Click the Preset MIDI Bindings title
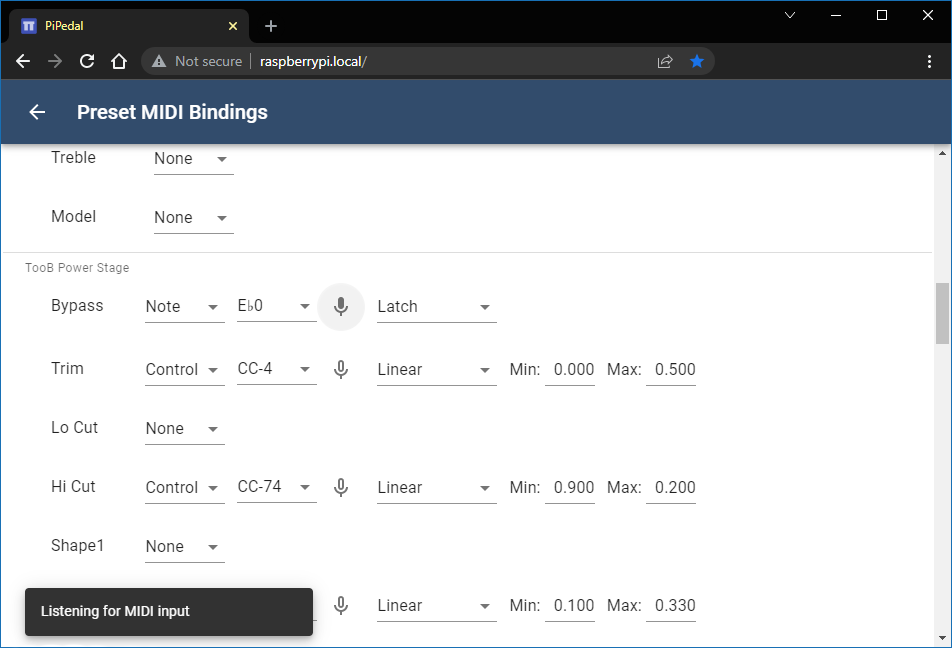The width and height of the screenshot is (952, 648). point(172,112)
